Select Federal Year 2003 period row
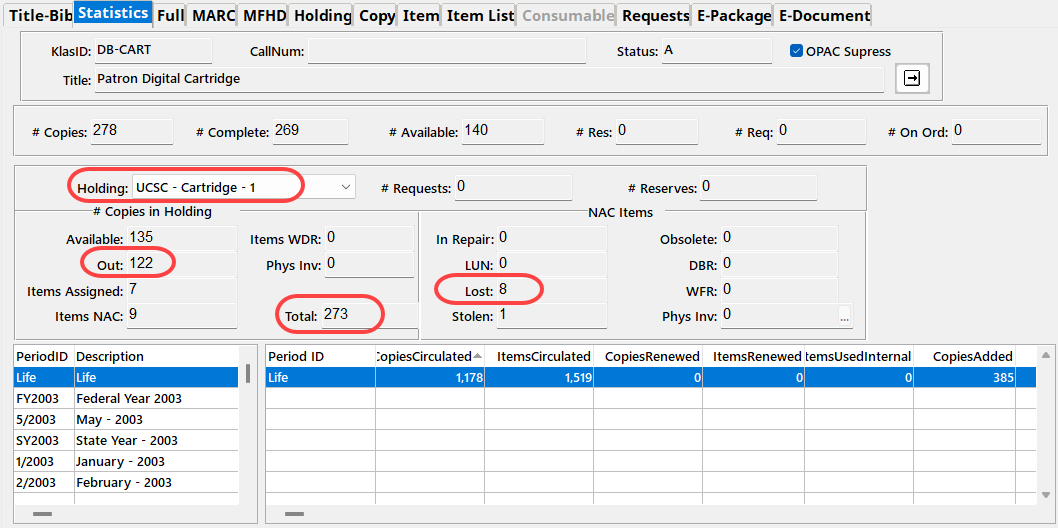This screenshot has height=528, width=1058. (x=128, y=398)
